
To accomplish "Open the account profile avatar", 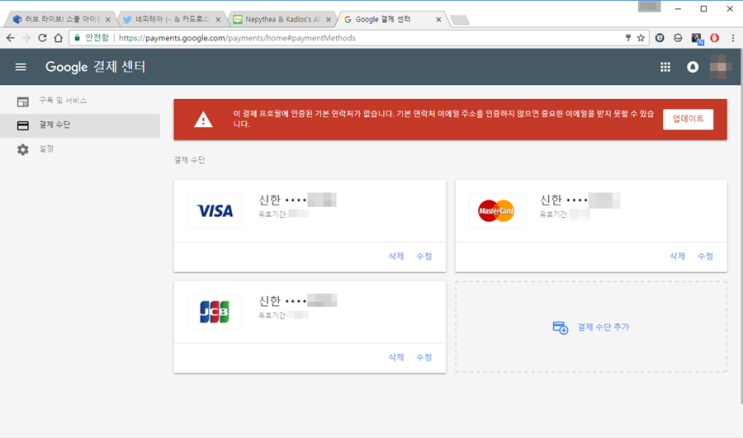I will coord(720,67).
